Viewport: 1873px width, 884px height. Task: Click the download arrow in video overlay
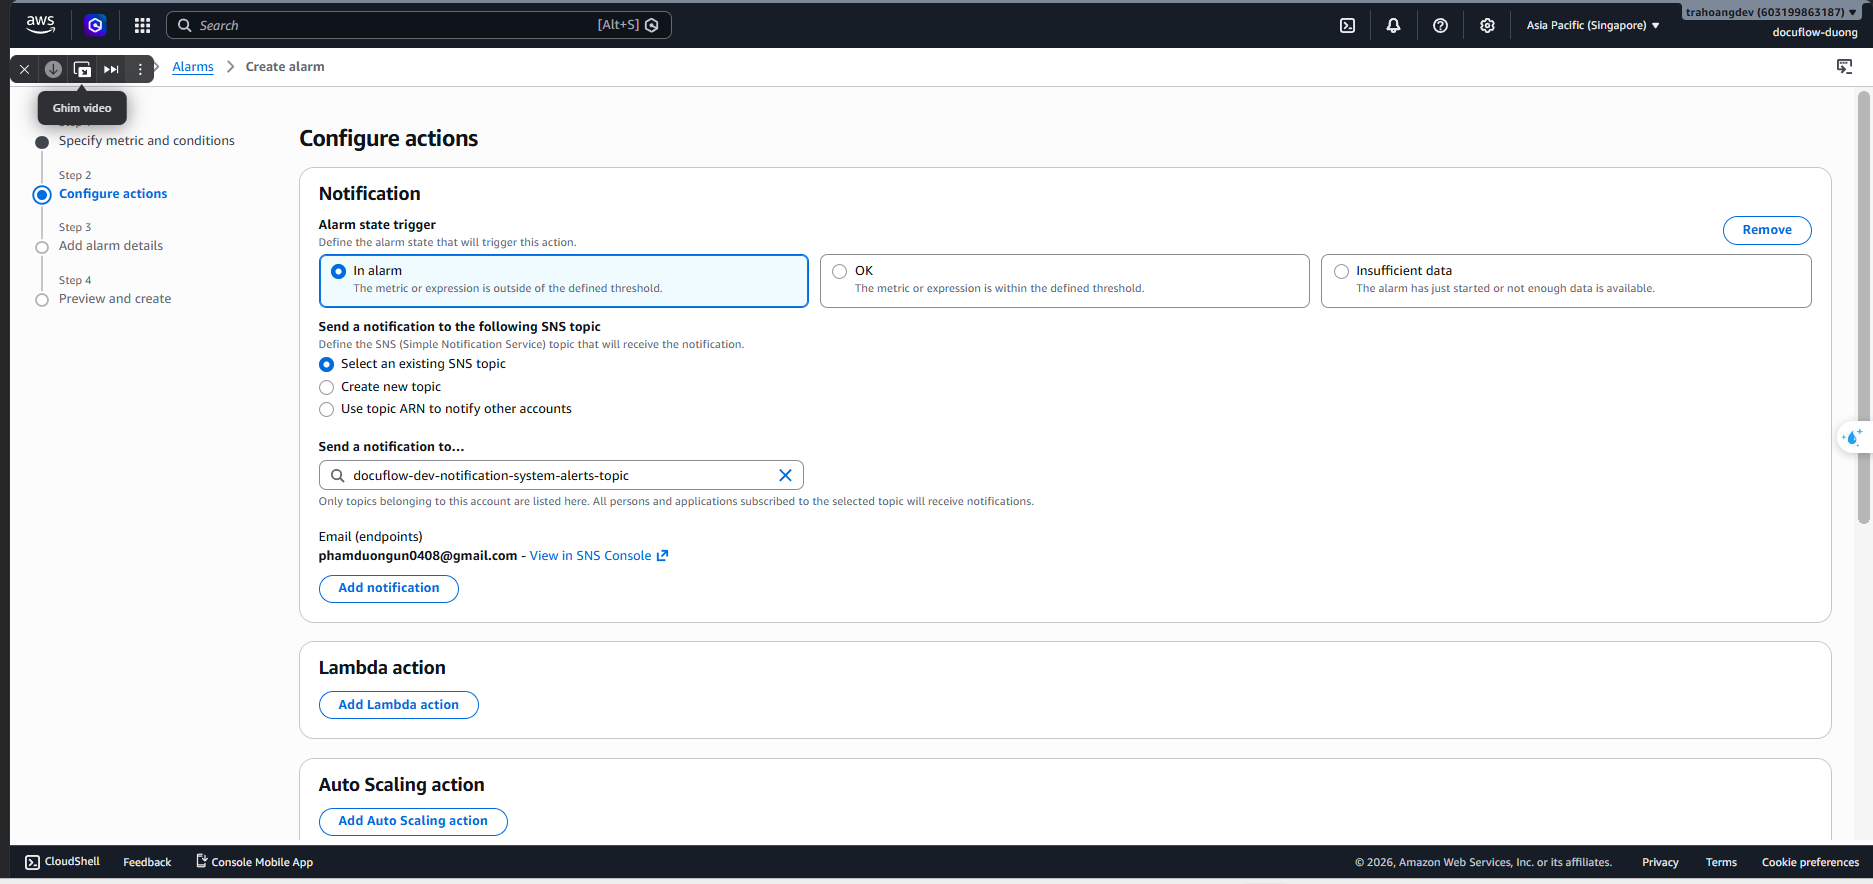(x=53, y=69)
